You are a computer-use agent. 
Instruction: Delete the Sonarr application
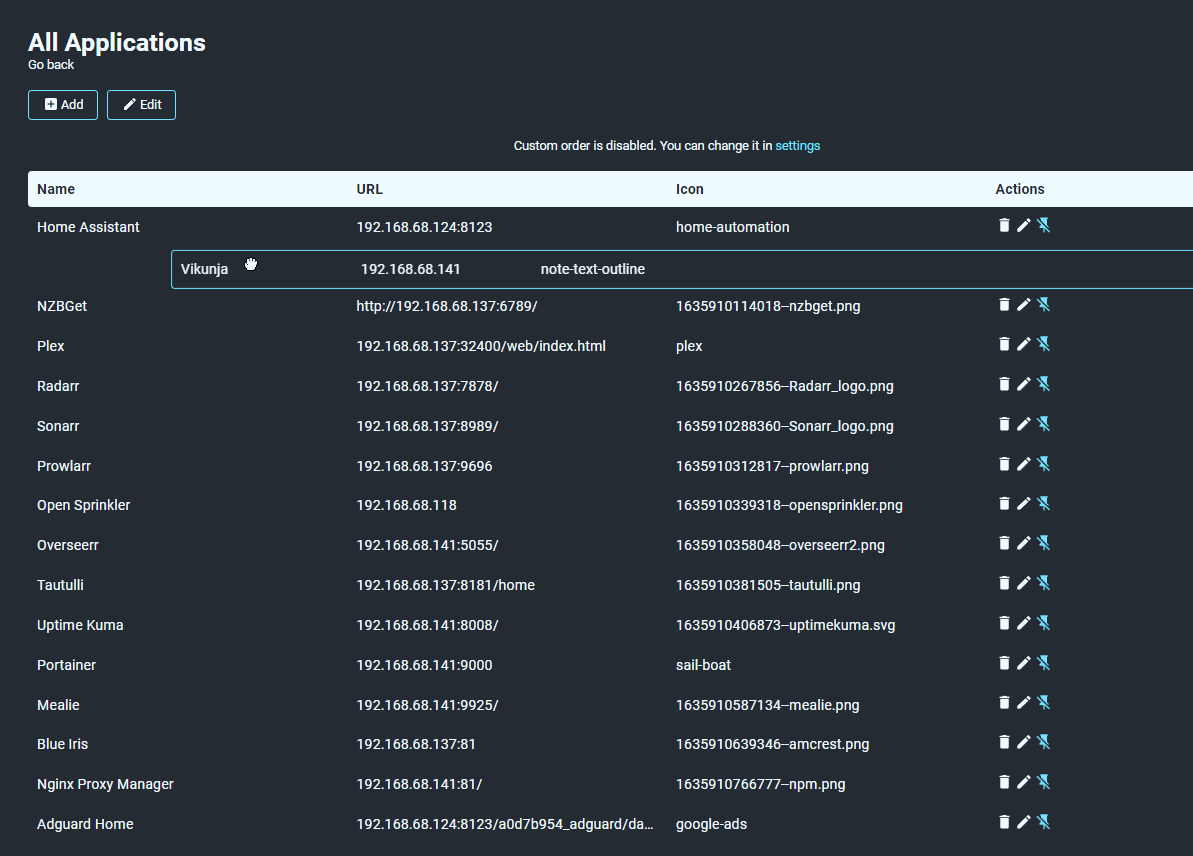[x=1004, y=424]
